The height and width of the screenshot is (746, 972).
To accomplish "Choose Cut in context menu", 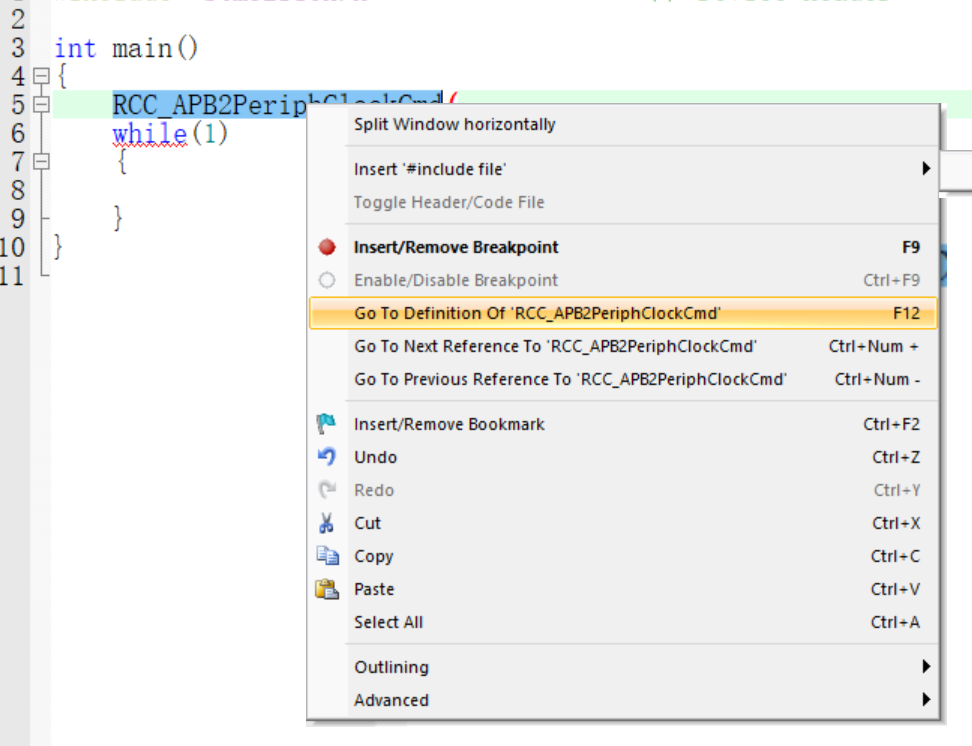I will pyautogui.click(x=624, y=523).
